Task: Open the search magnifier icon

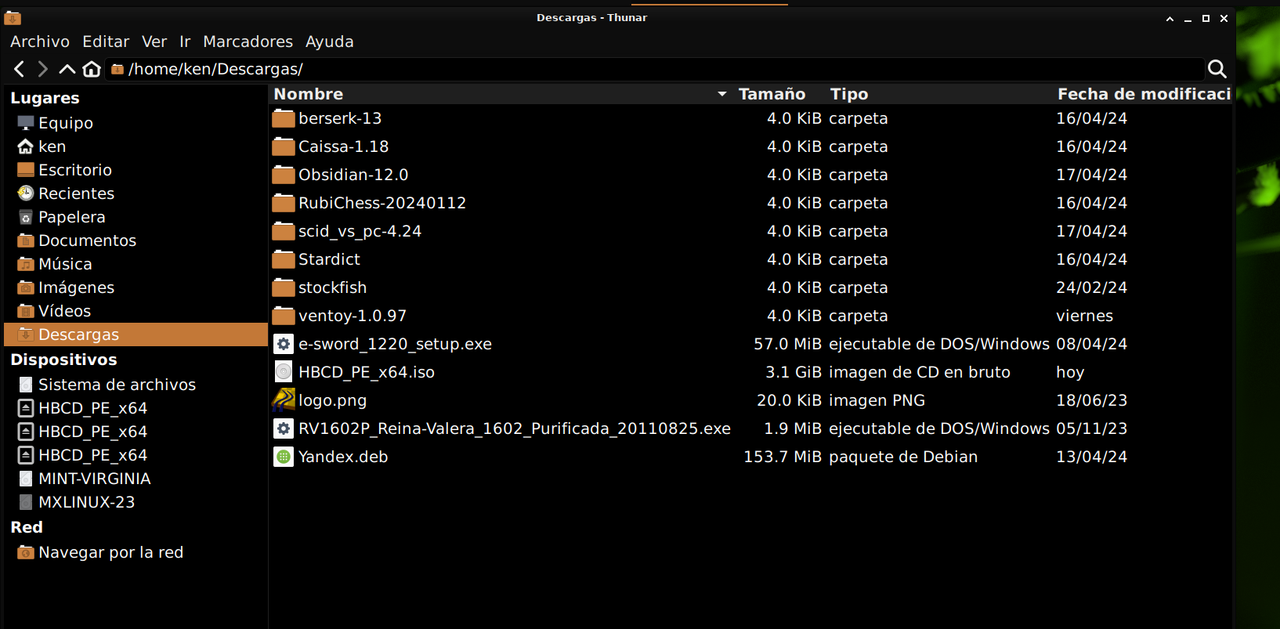Action: 1217,69
